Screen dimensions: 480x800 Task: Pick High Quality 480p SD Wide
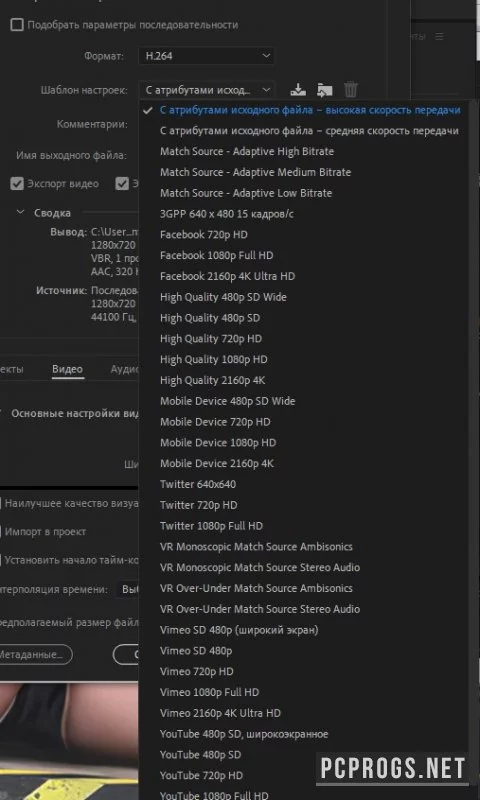point(223,297)
